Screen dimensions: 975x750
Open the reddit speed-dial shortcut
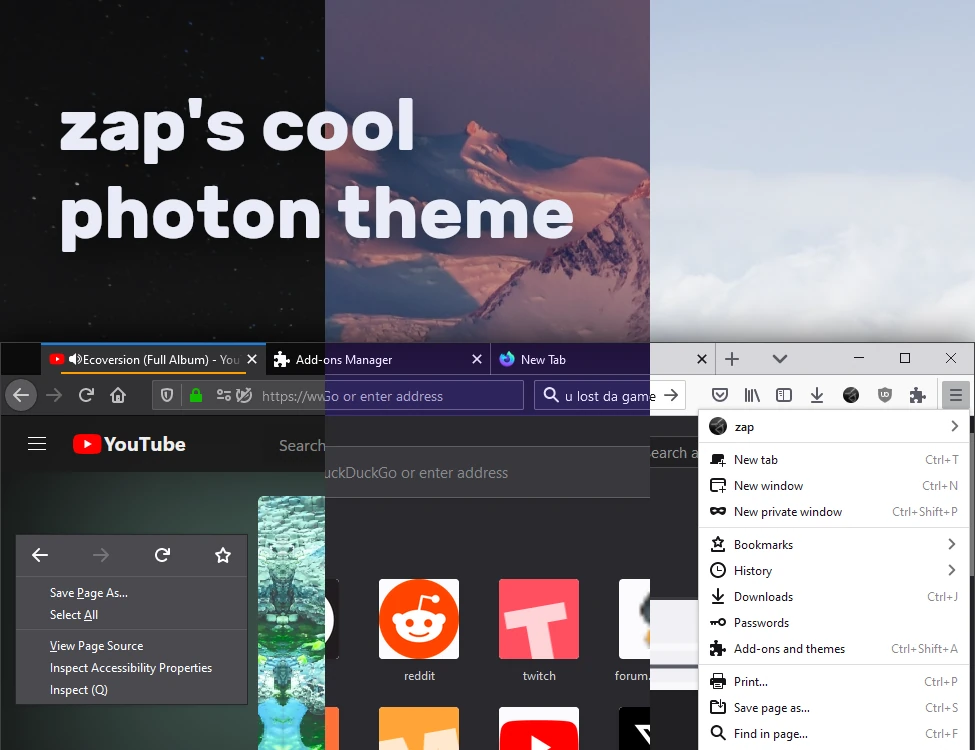(419, 618)
